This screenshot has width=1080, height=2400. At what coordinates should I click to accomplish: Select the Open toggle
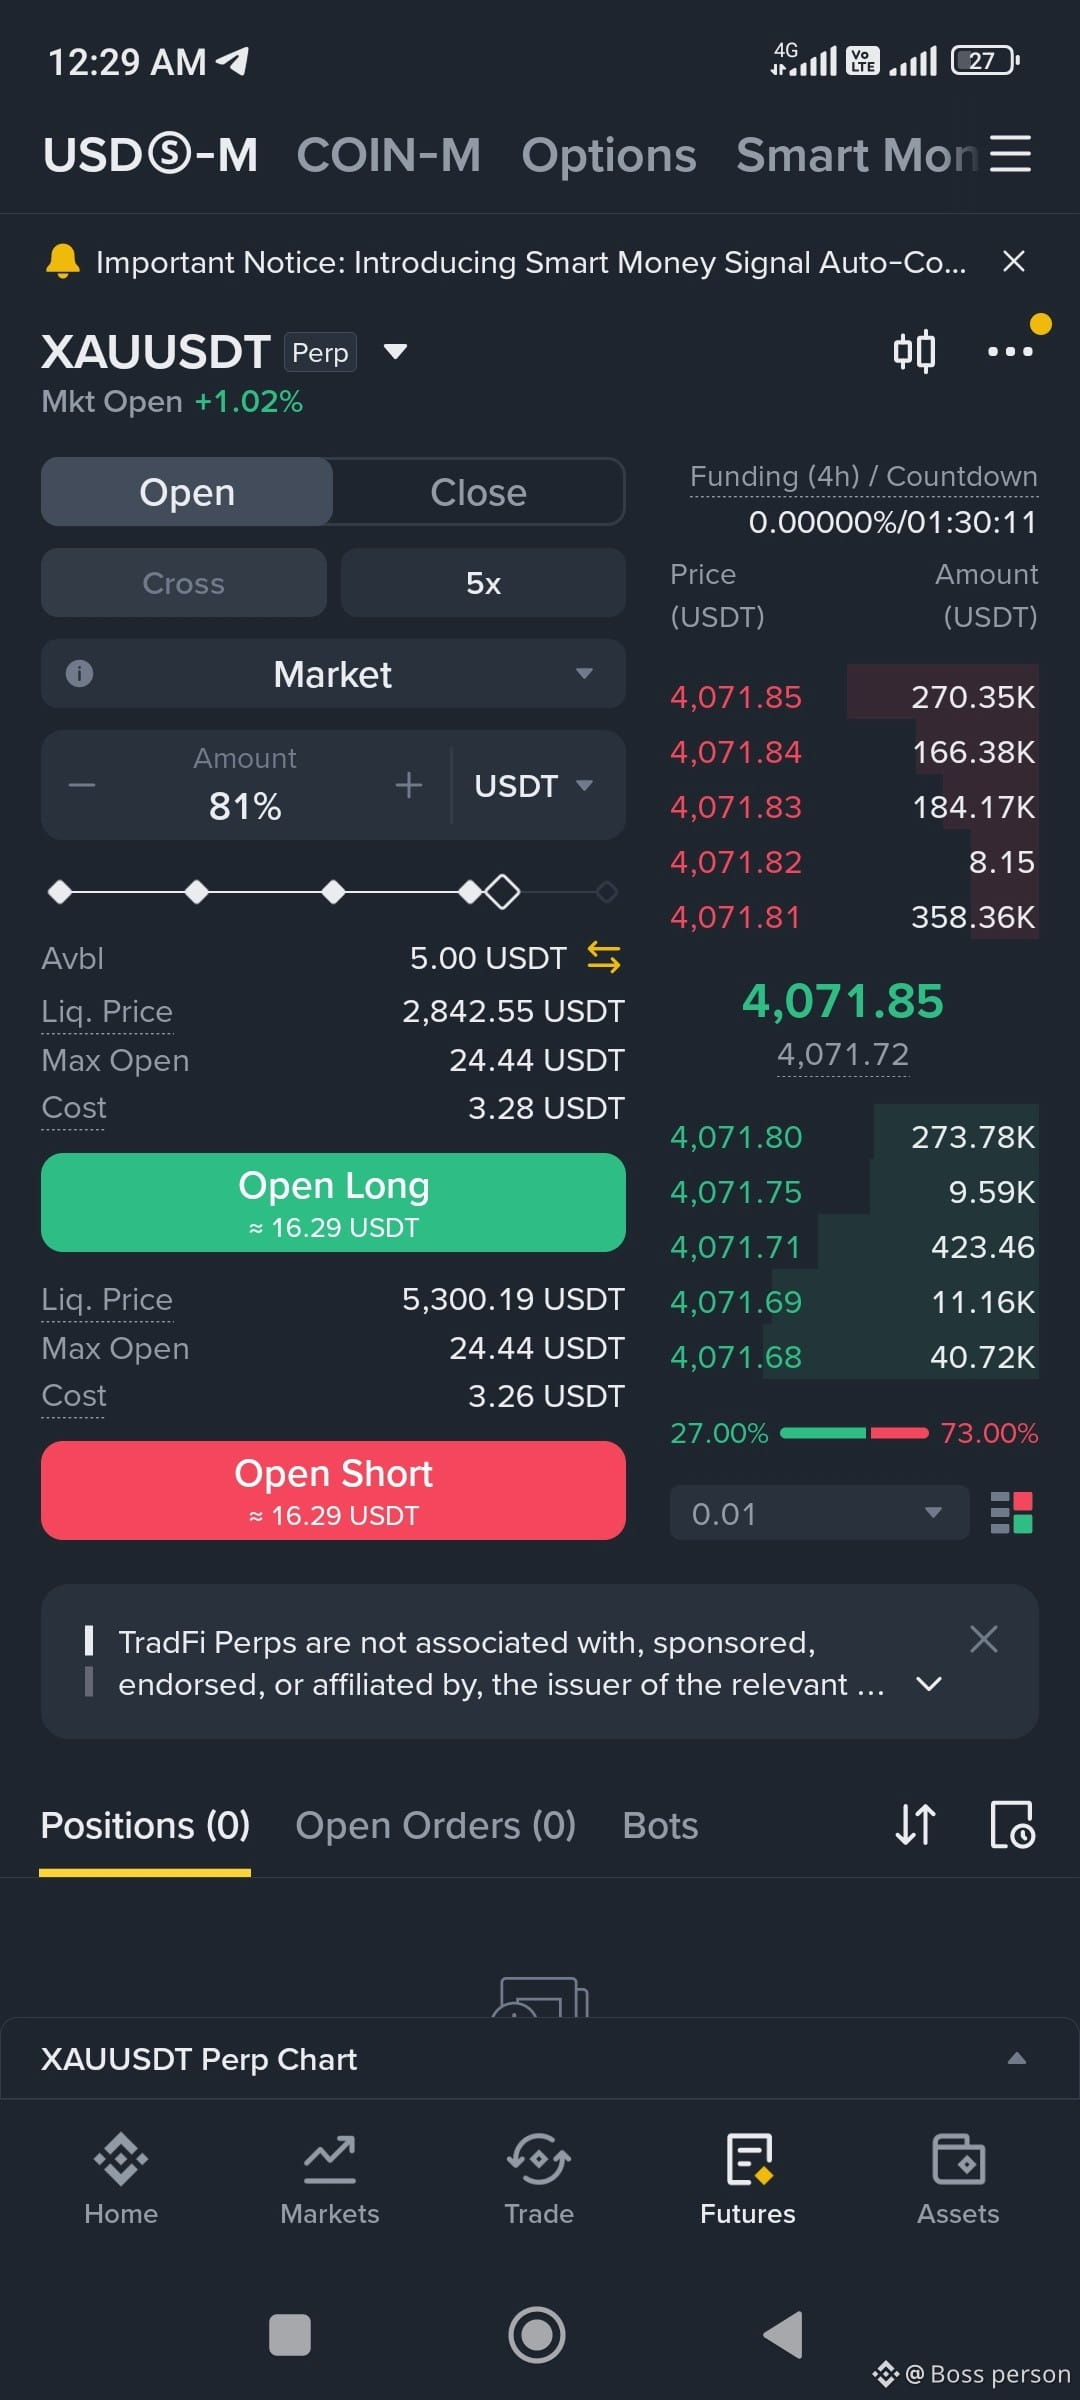pos(187,492)
